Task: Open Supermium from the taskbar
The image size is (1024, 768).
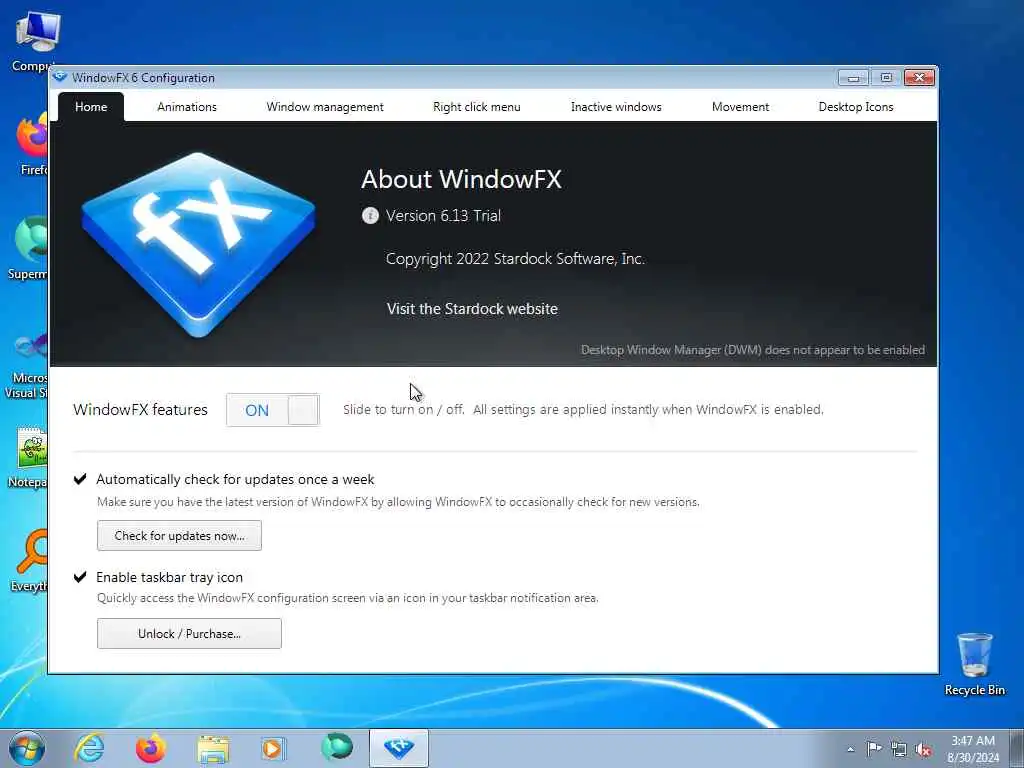Action: click(337, 747)
